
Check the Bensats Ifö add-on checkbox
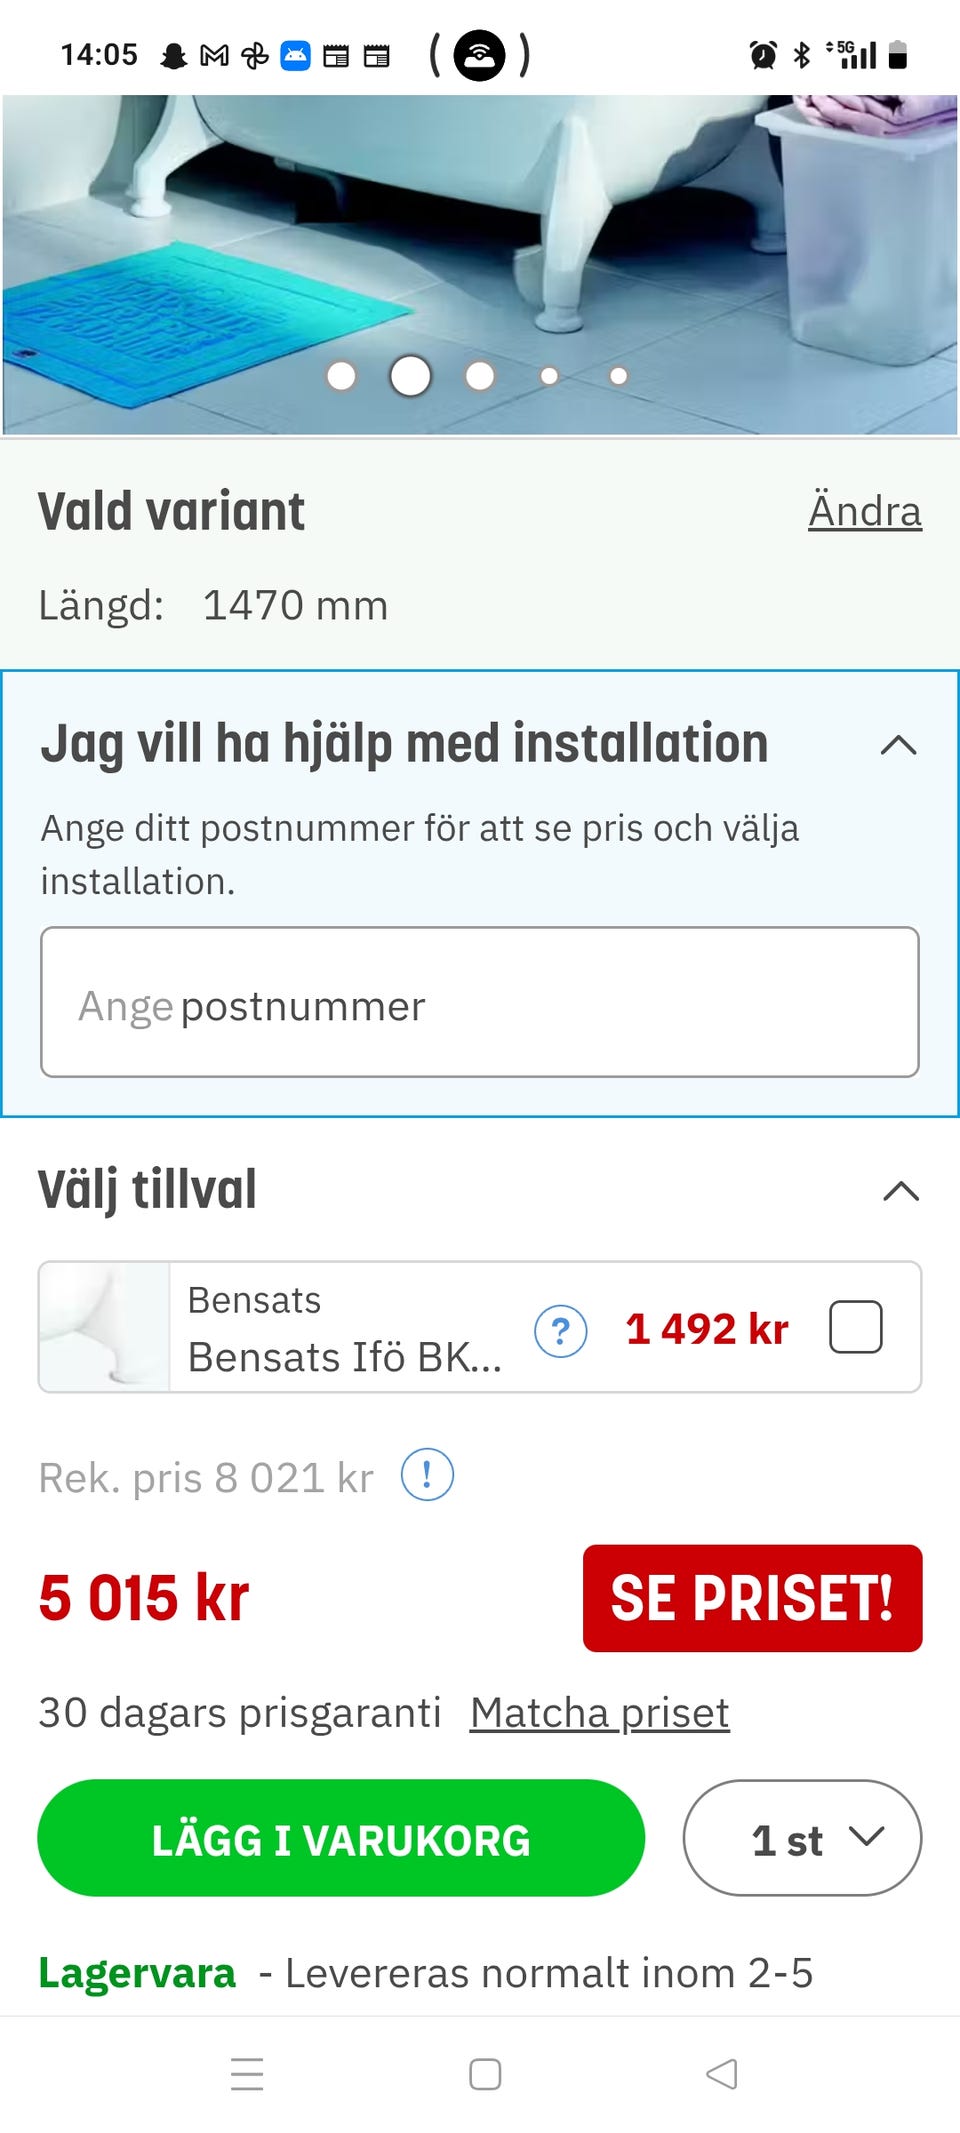pyautogui.click(x=856, y=1327)
